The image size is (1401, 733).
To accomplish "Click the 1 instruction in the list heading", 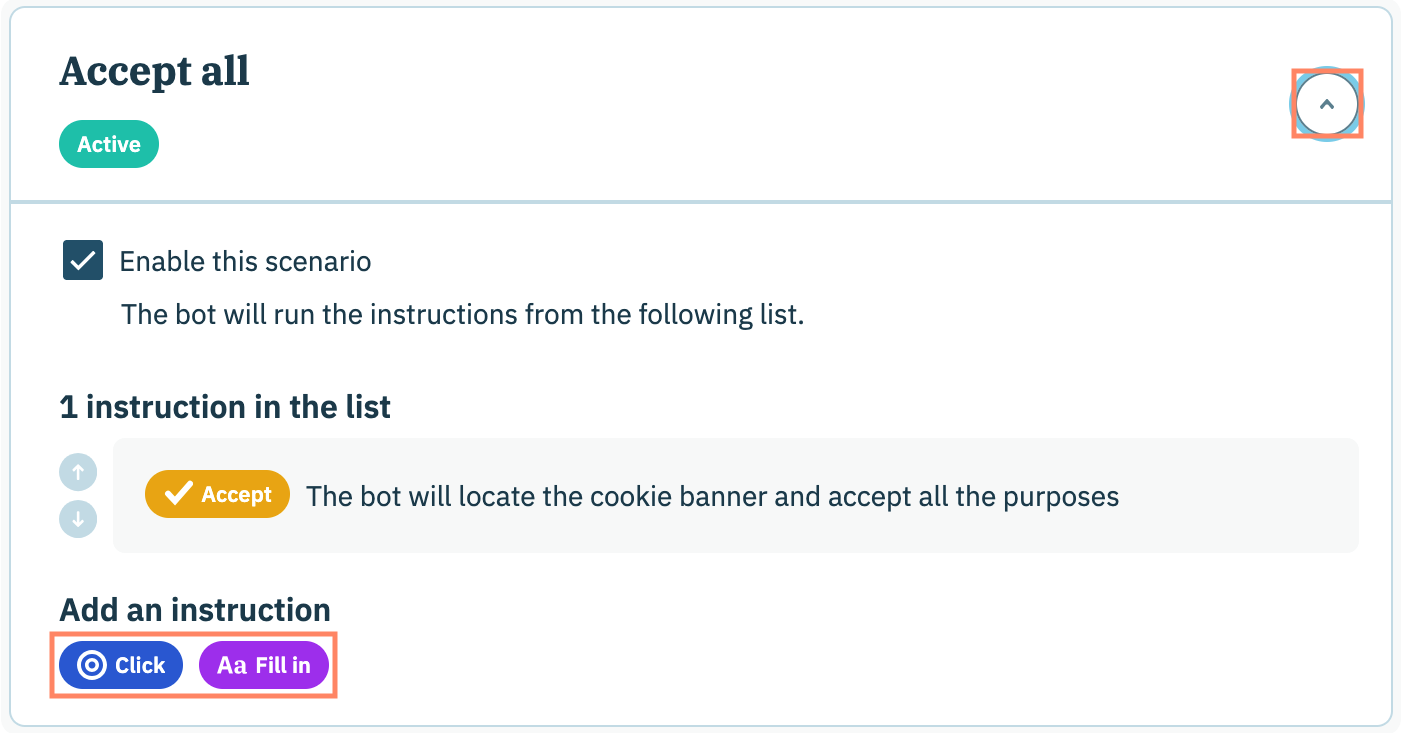I will [225, 407].
